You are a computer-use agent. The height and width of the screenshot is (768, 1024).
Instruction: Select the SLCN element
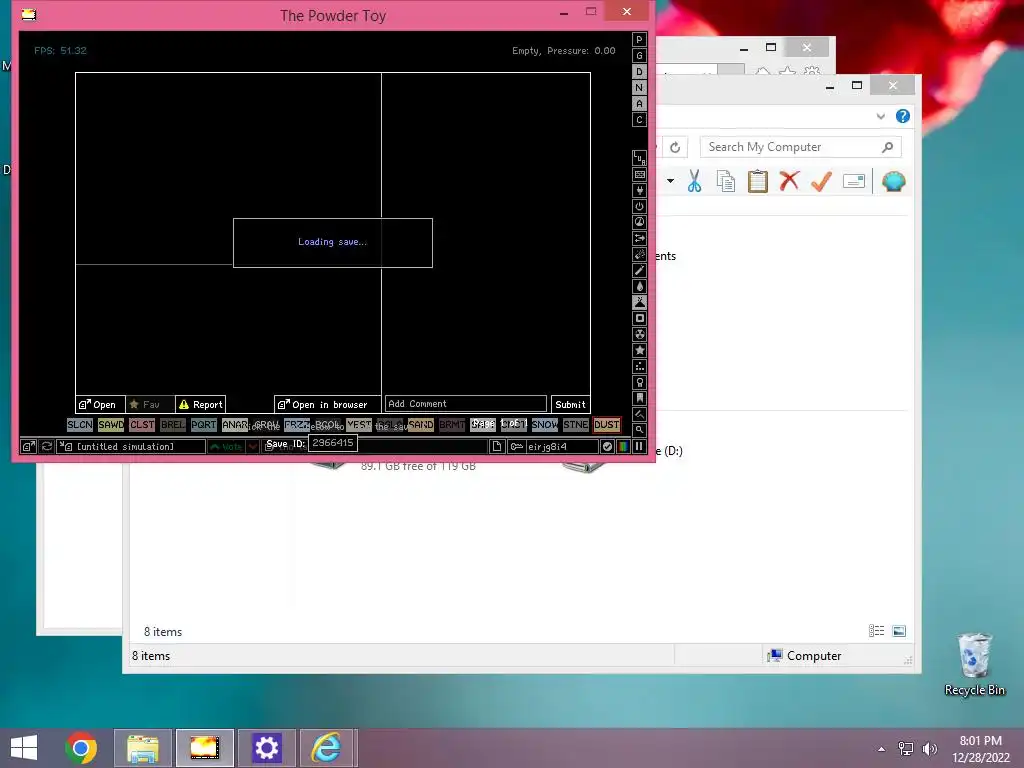coord(80,424)
